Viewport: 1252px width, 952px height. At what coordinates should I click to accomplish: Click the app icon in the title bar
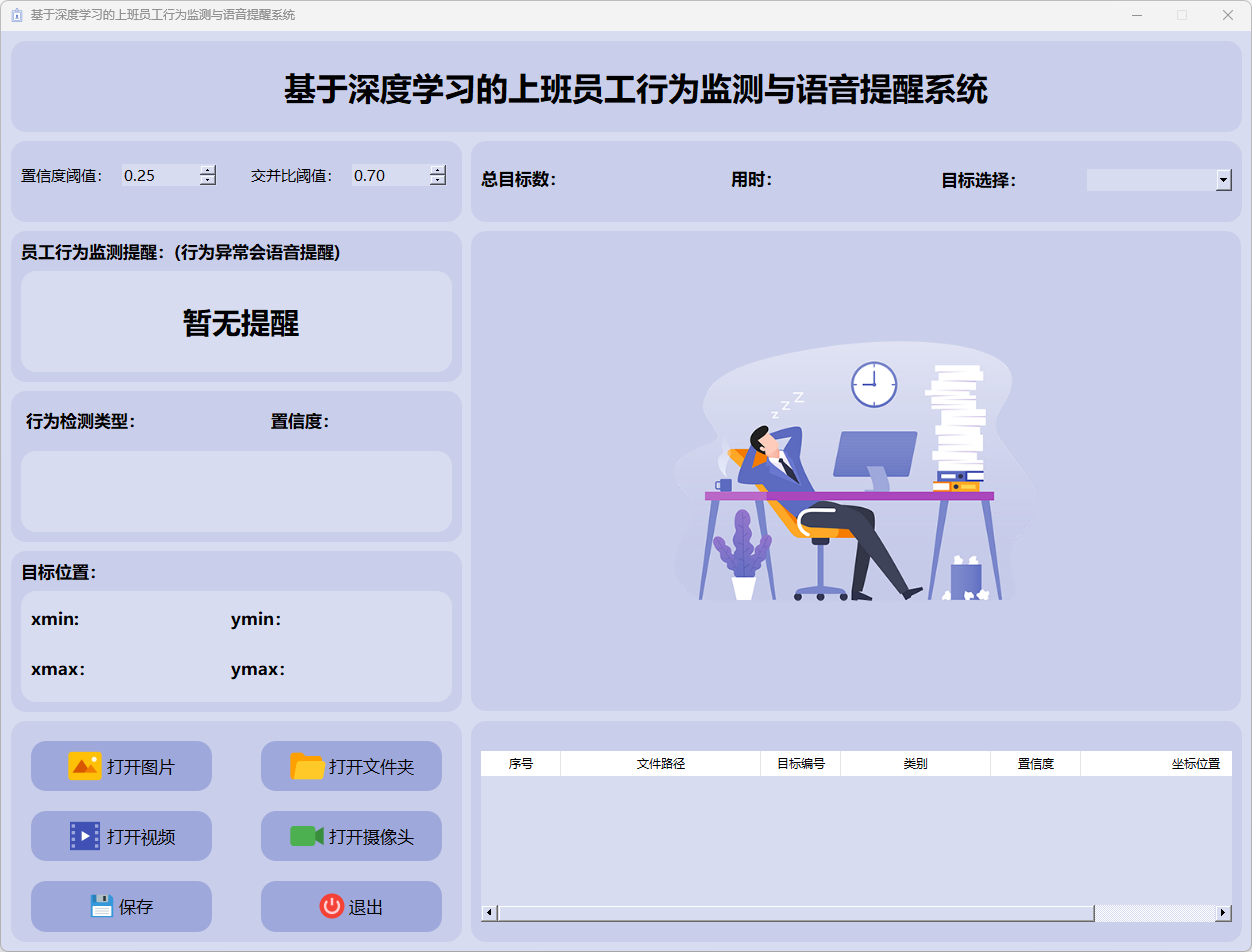pyautogui.click(x=16, y=15)
